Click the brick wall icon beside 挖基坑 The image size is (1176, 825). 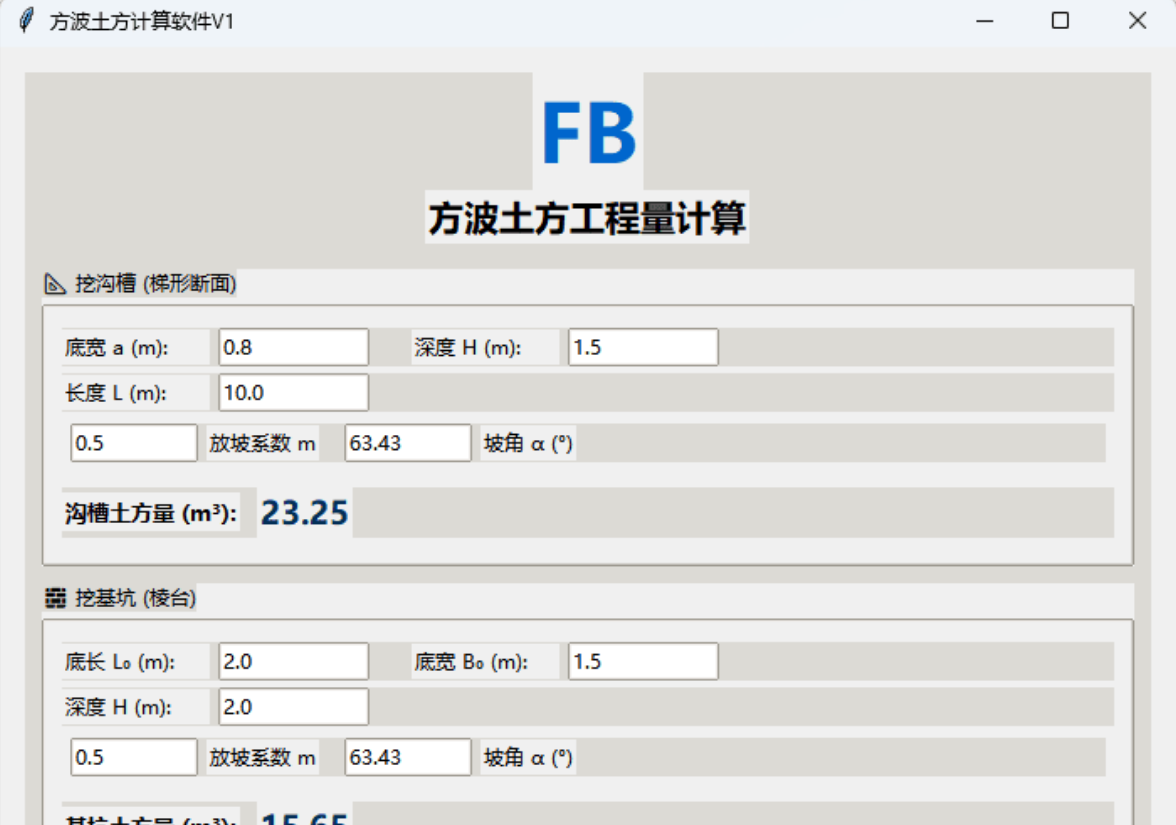(x=55, y=598)
